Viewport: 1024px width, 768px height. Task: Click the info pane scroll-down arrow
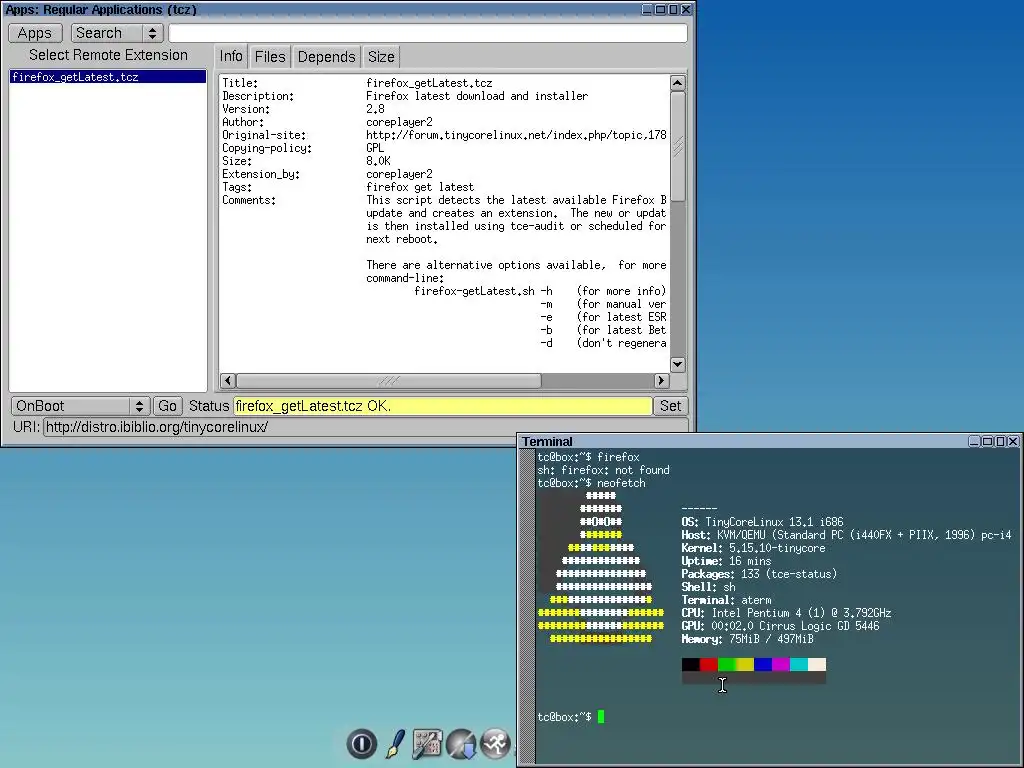pos(678,364)
